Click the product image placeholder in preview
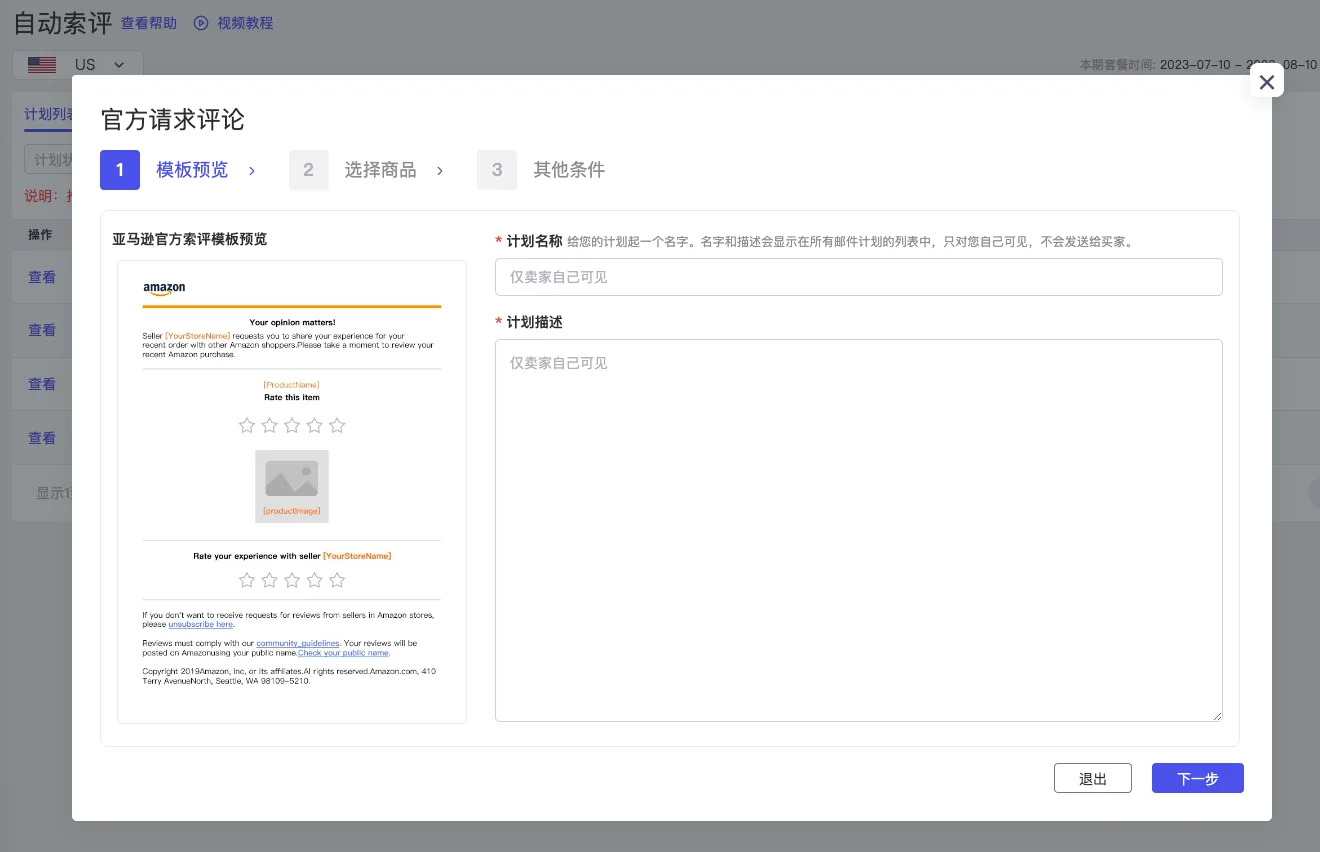 tap(292, 486)
